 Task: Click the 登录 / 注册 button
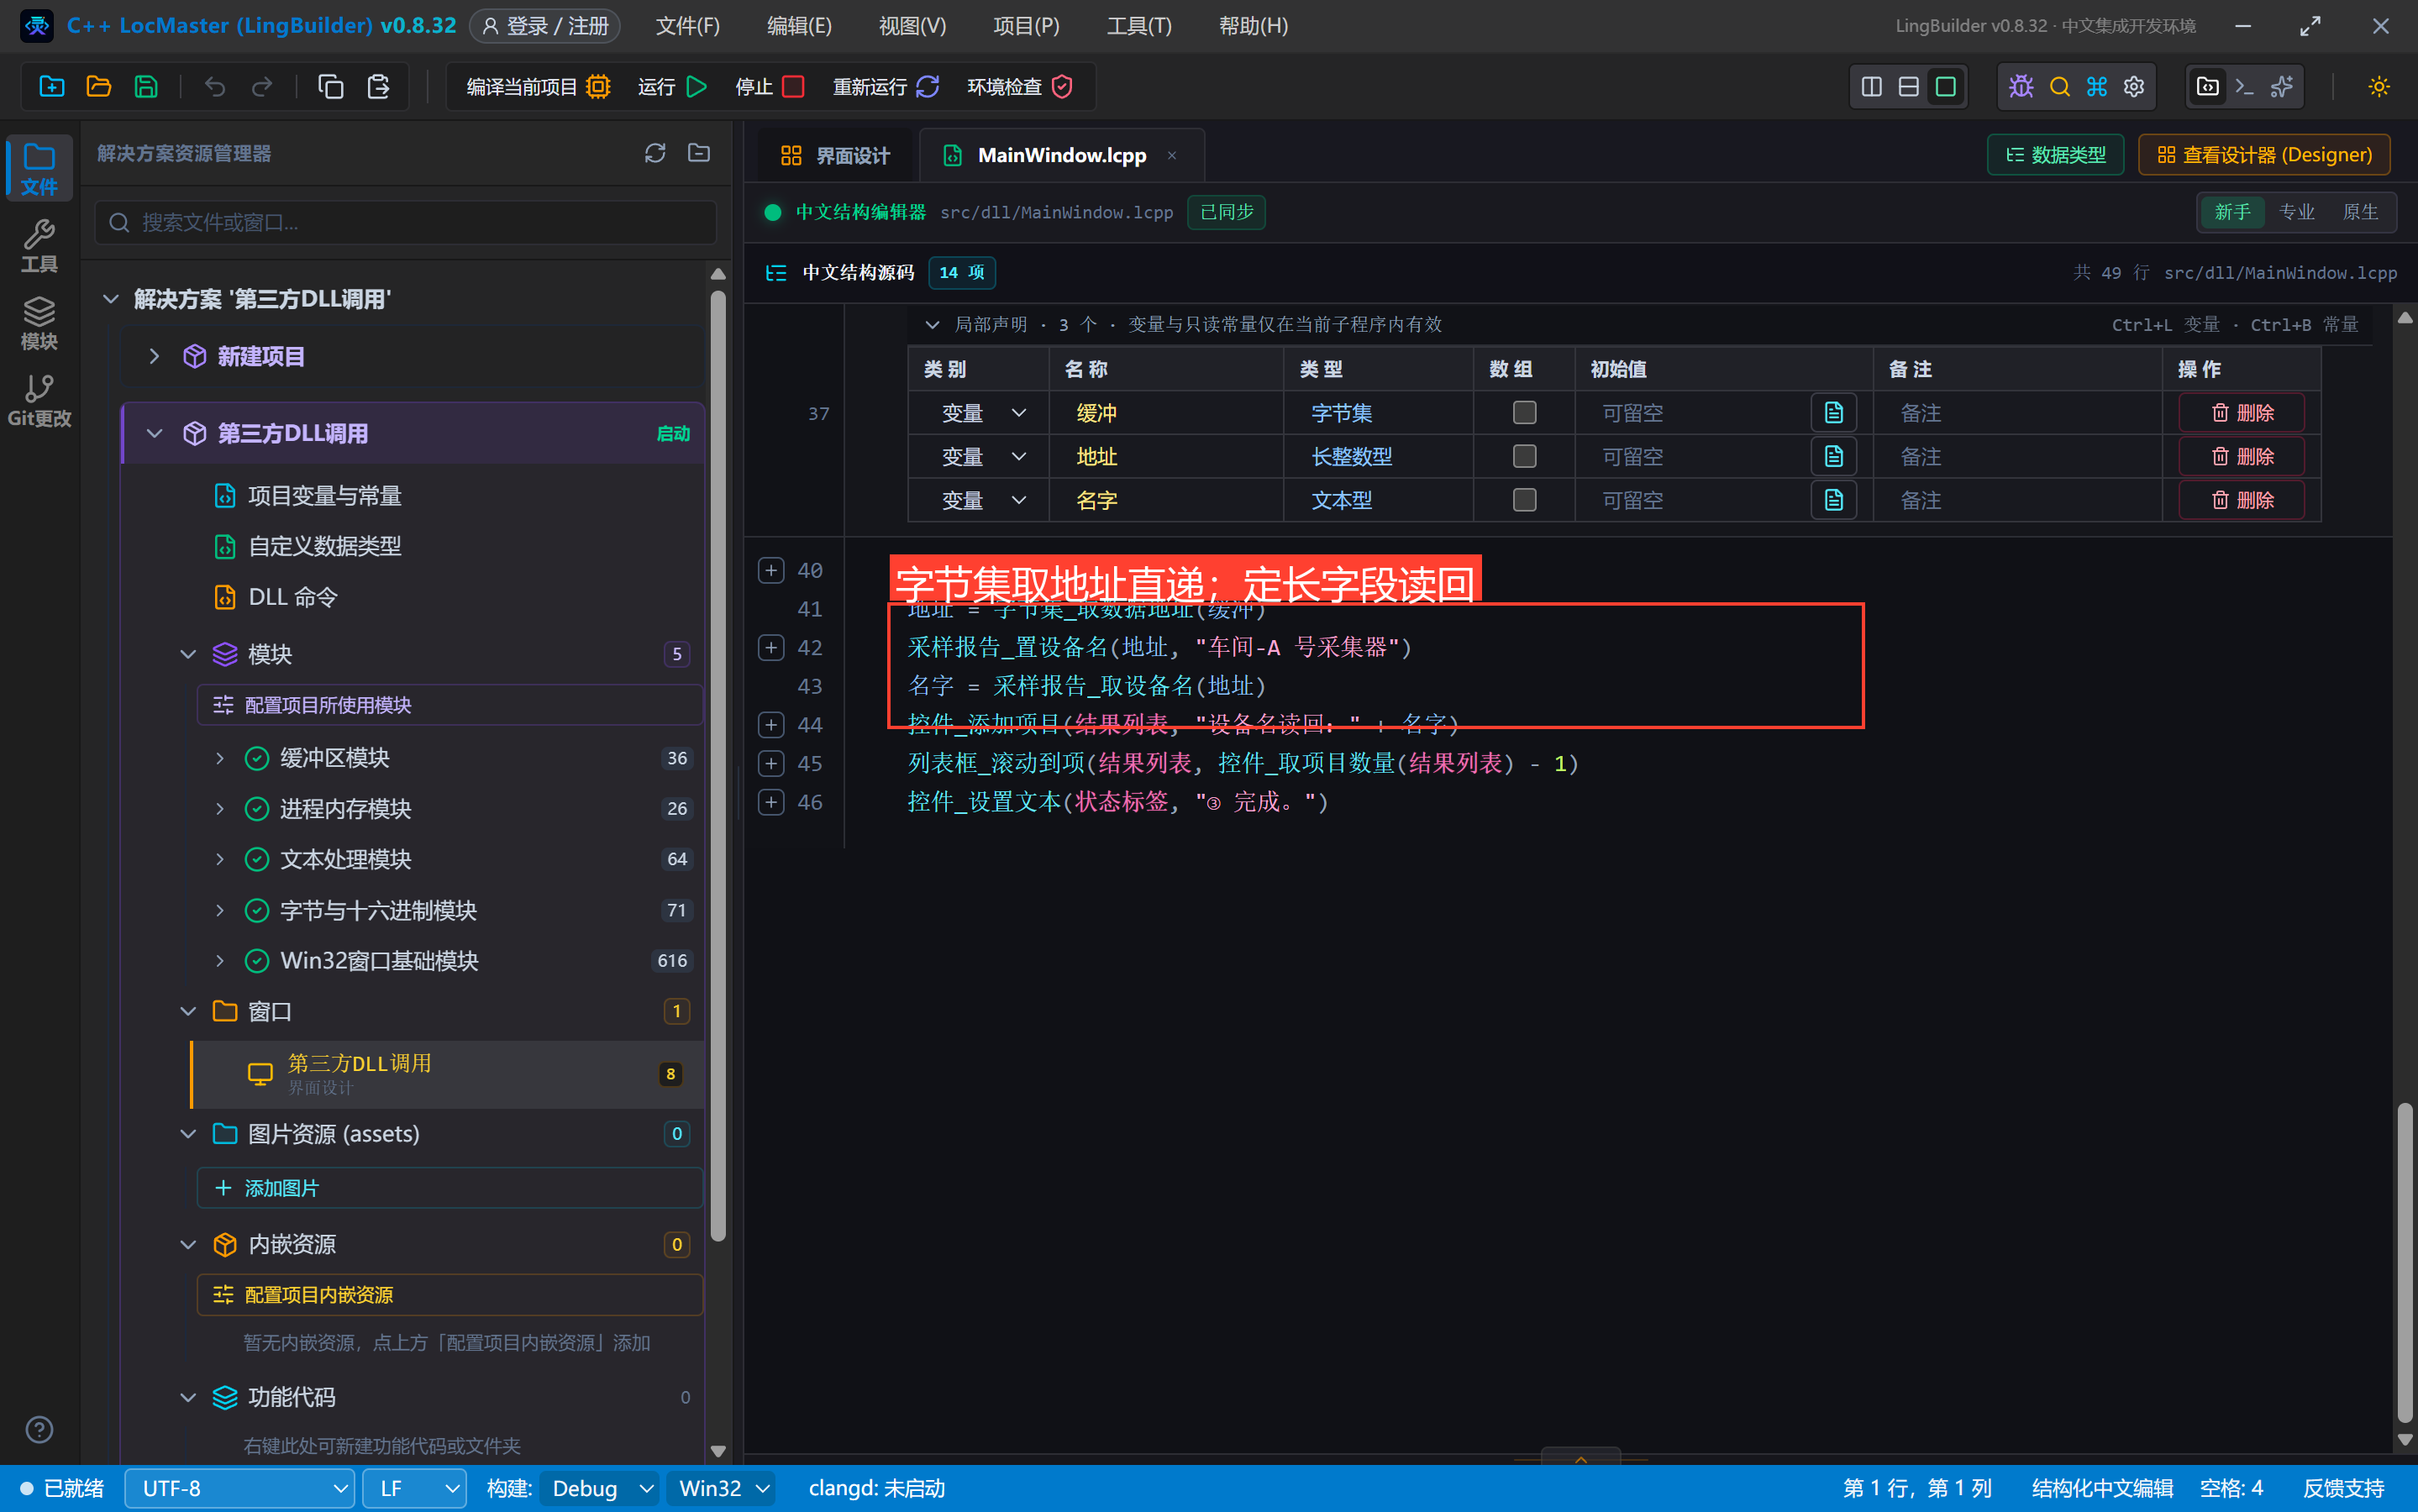click(545, 26)
